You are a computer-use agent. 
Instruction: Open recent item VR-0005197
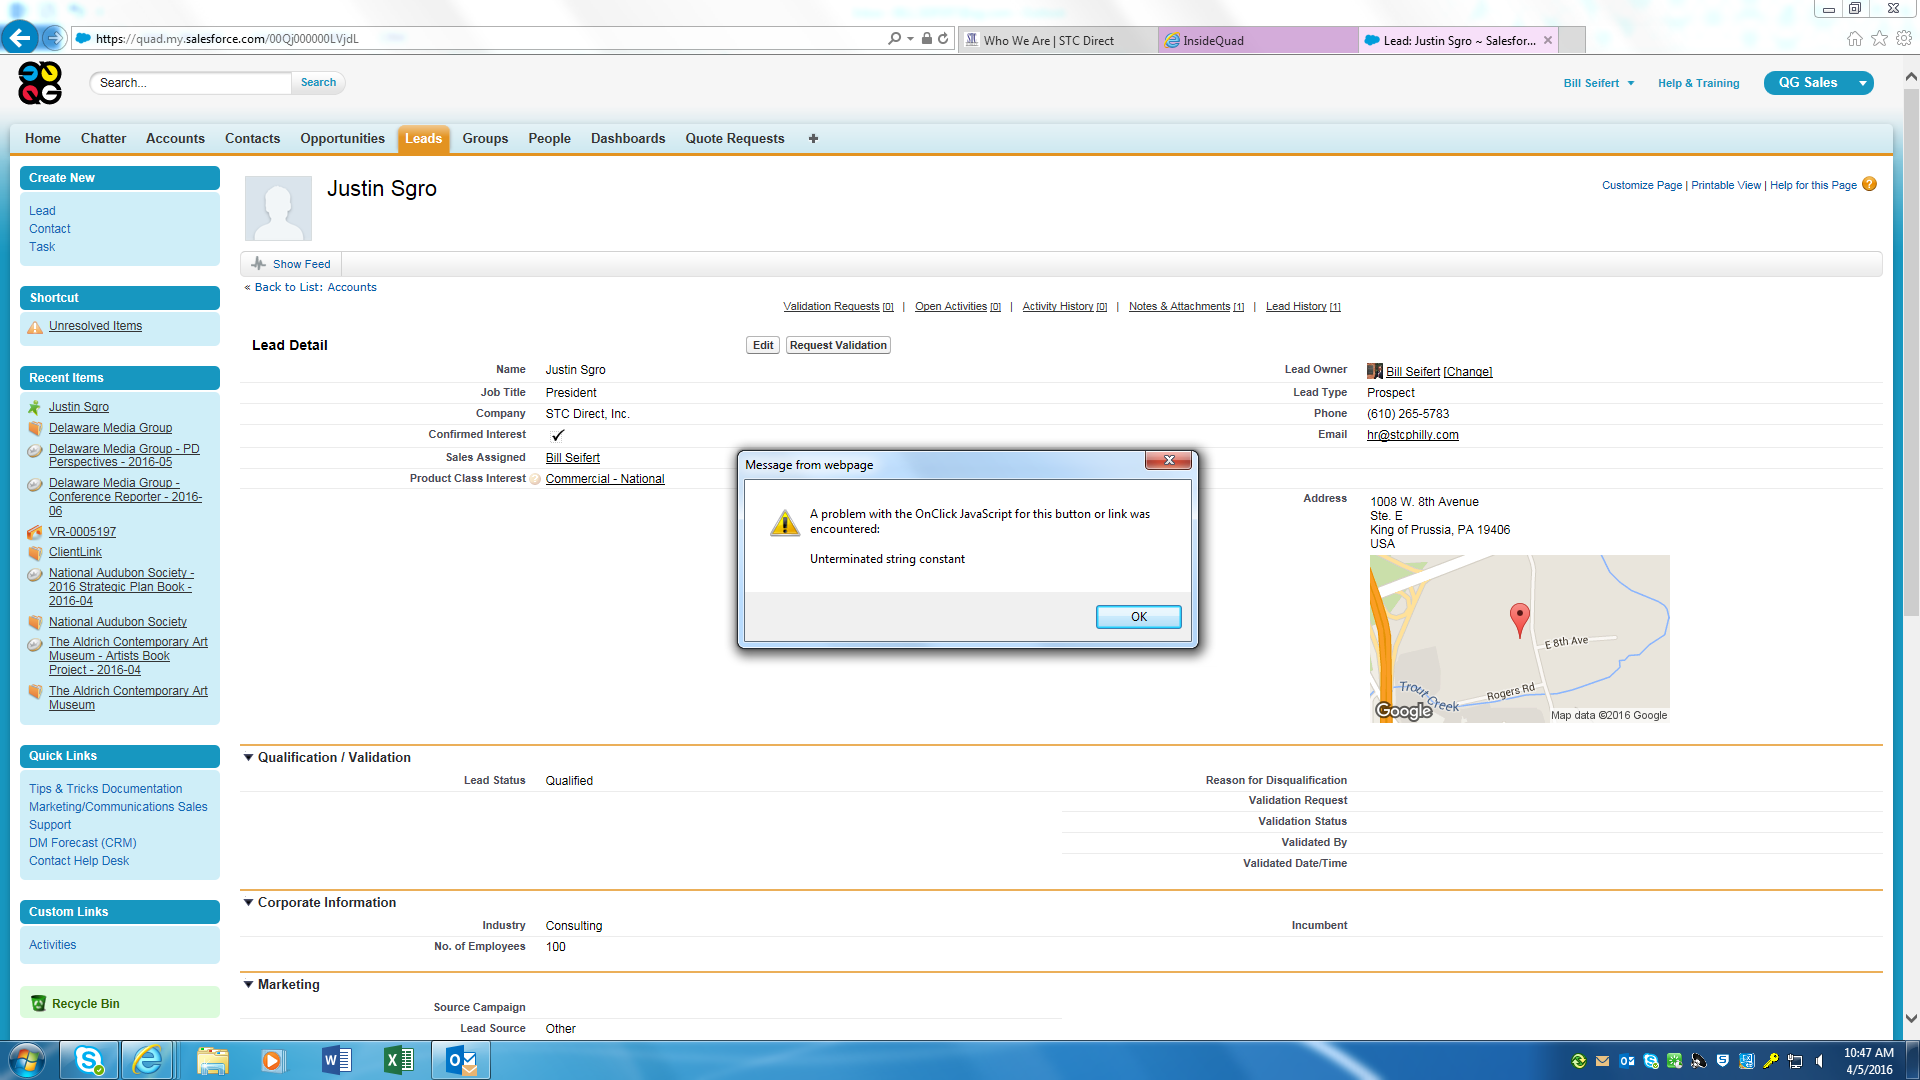pos(82,532)
